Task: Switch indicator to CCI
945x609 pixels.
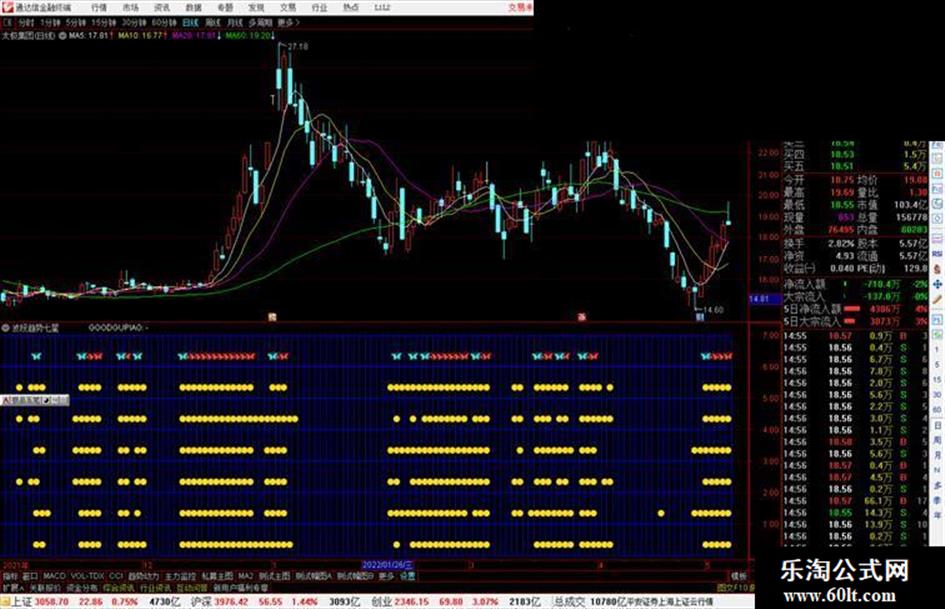Action: 116,576
